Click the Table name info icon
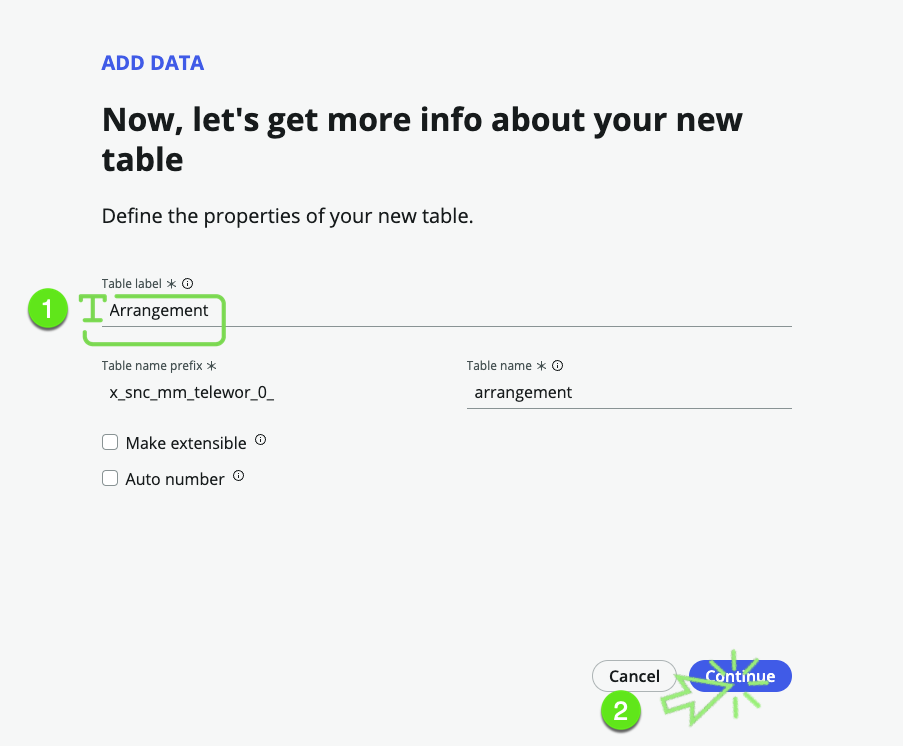Viewport: 903px width, 747px height. (x=558, y=366)
